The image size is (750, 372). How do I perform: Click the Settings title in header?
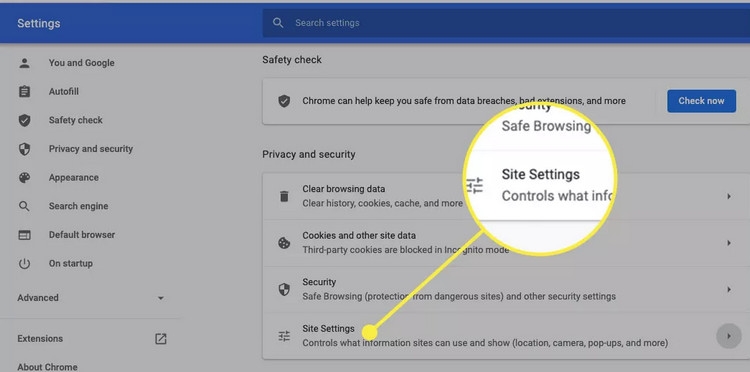point(39,23)
